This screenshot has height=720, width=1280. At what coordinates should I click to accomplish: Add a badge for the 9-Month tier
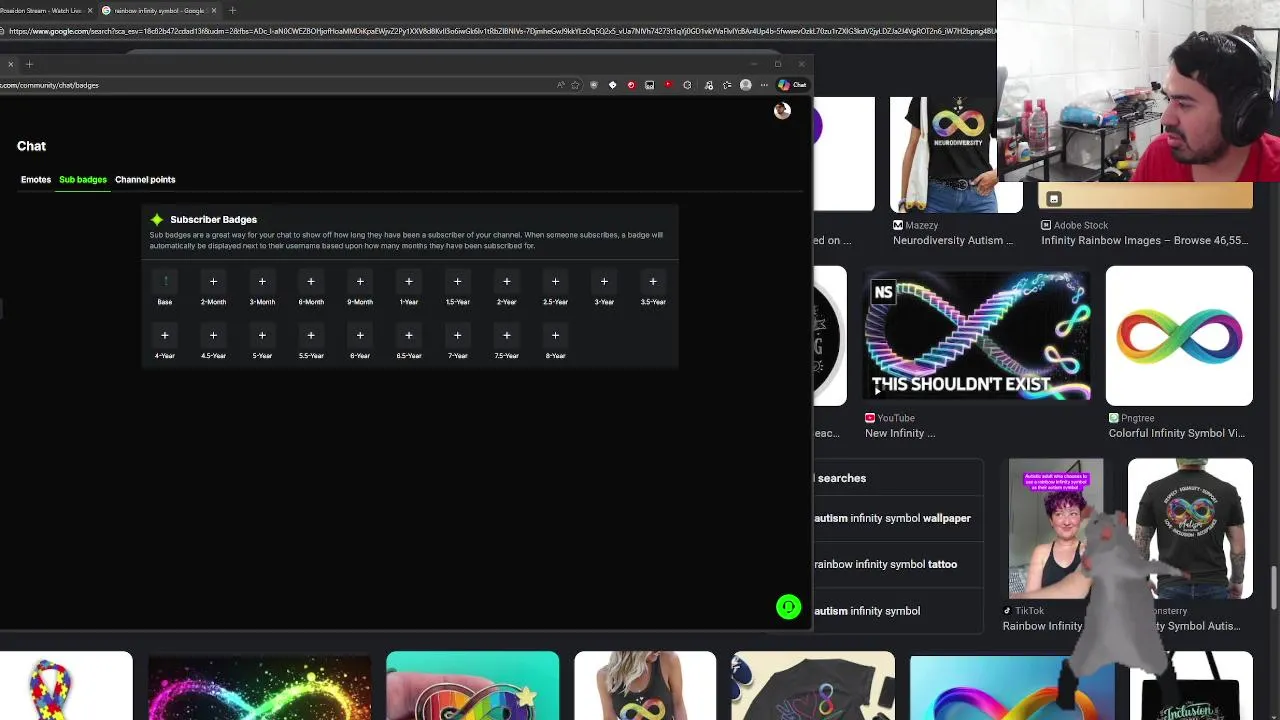360,282
